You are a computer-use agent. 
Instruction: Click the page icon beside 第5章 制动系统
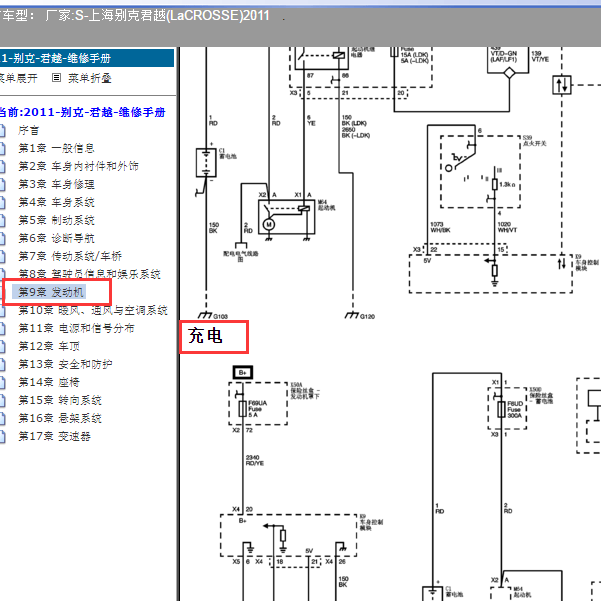point(2,221)
